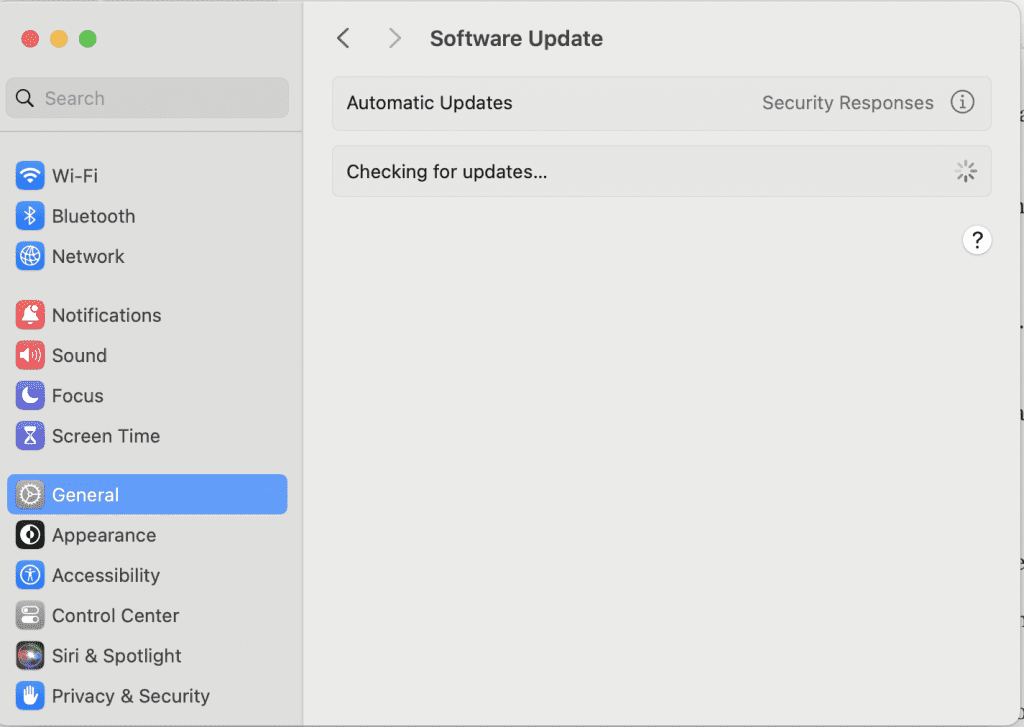Click the Siri & Spotlight icon
The width and height of the screenshot is (1024, 727).
tap(30, 655)
